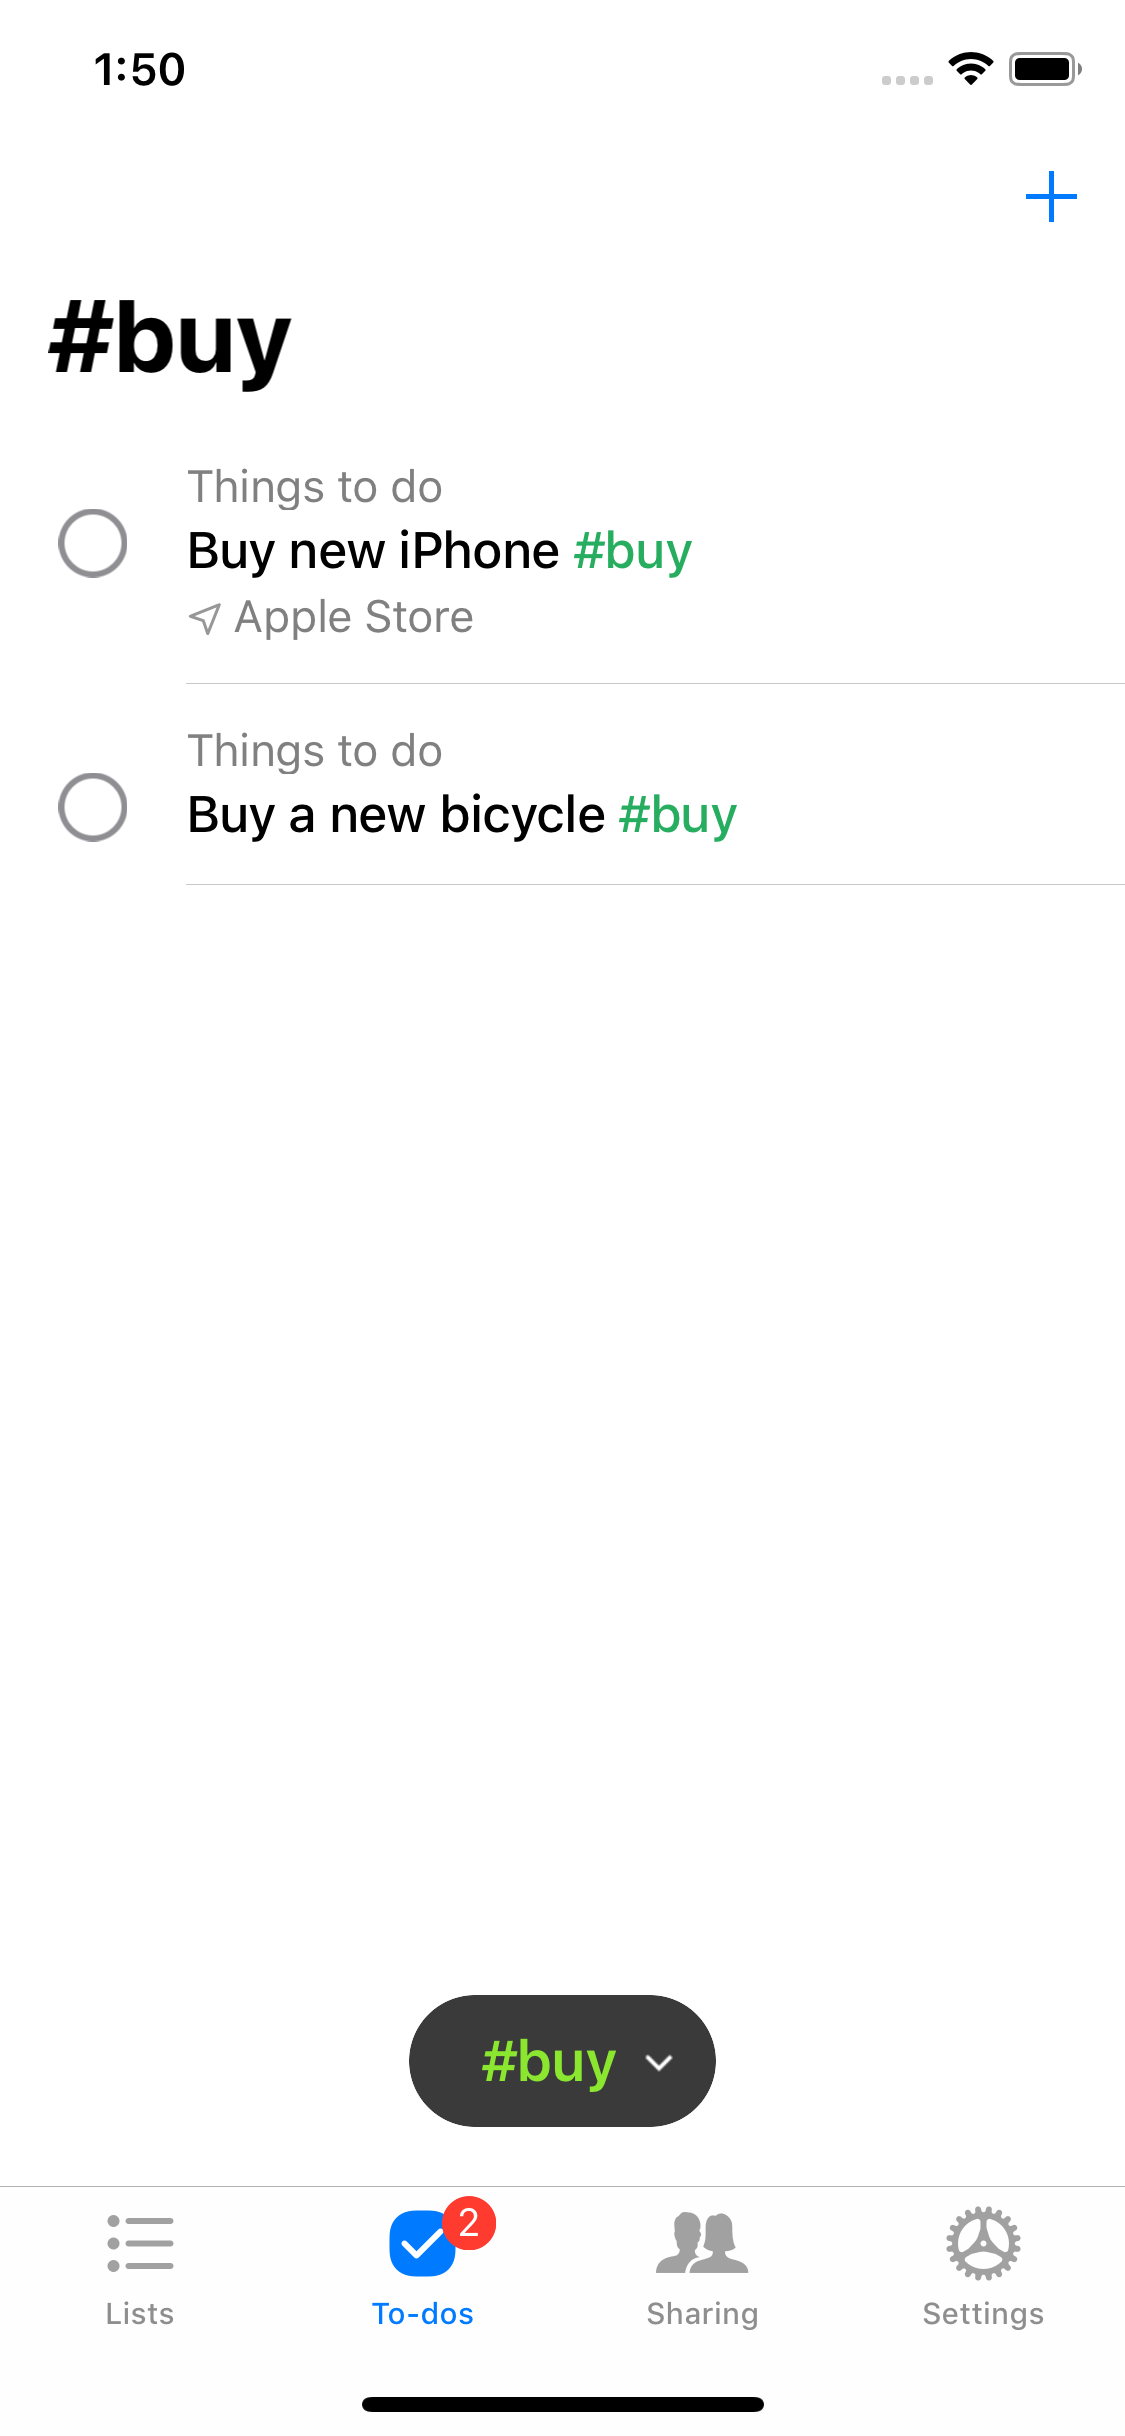Screen dimensions: 1125x2436
Task: Switch to the To-dos tab
Action: [x=422, y=2265]
